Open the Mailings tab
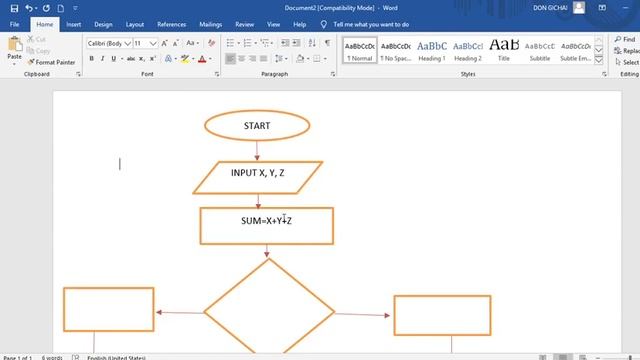Viewport: 640px width, 360px height. coord(211,24)
